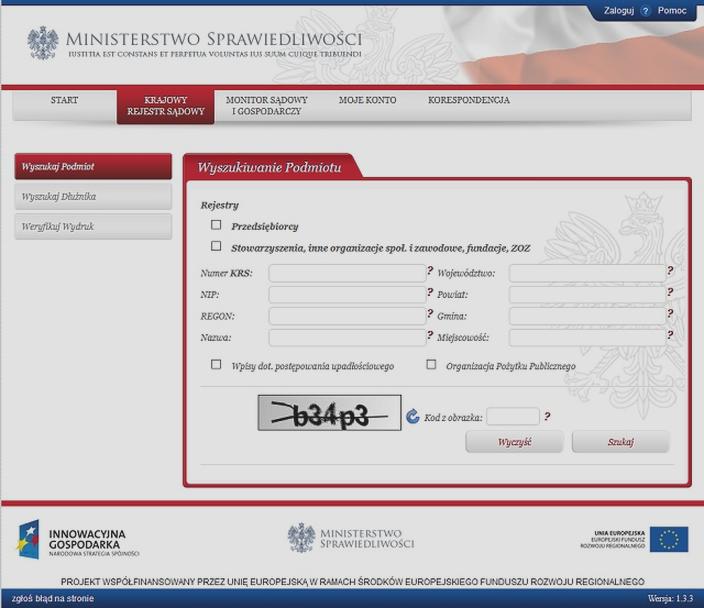Focus the Nazwa input field
This screenshot has width=704, height=608.
[347, 338]
